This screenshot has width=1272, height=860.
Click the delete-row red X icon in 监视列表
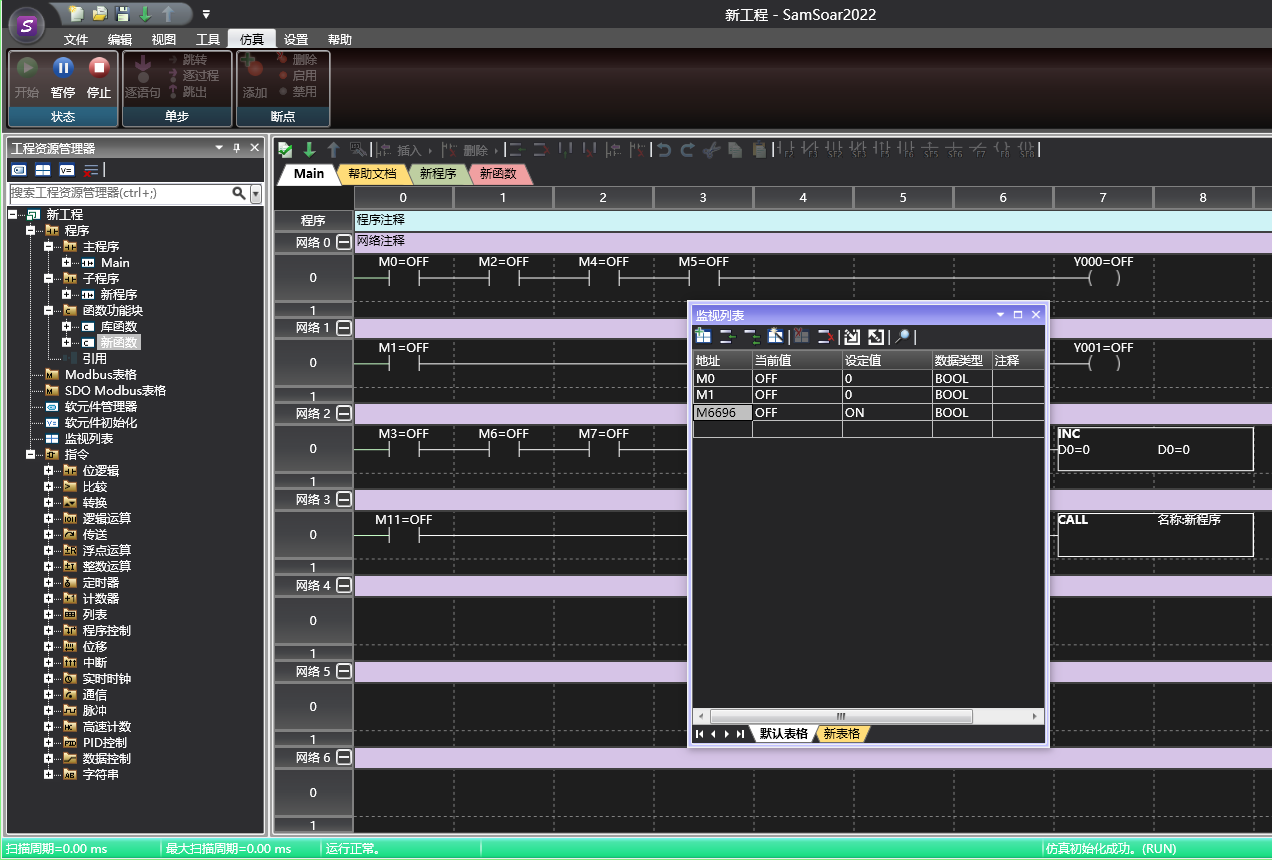pyautogui.click(x=826, y=336)
